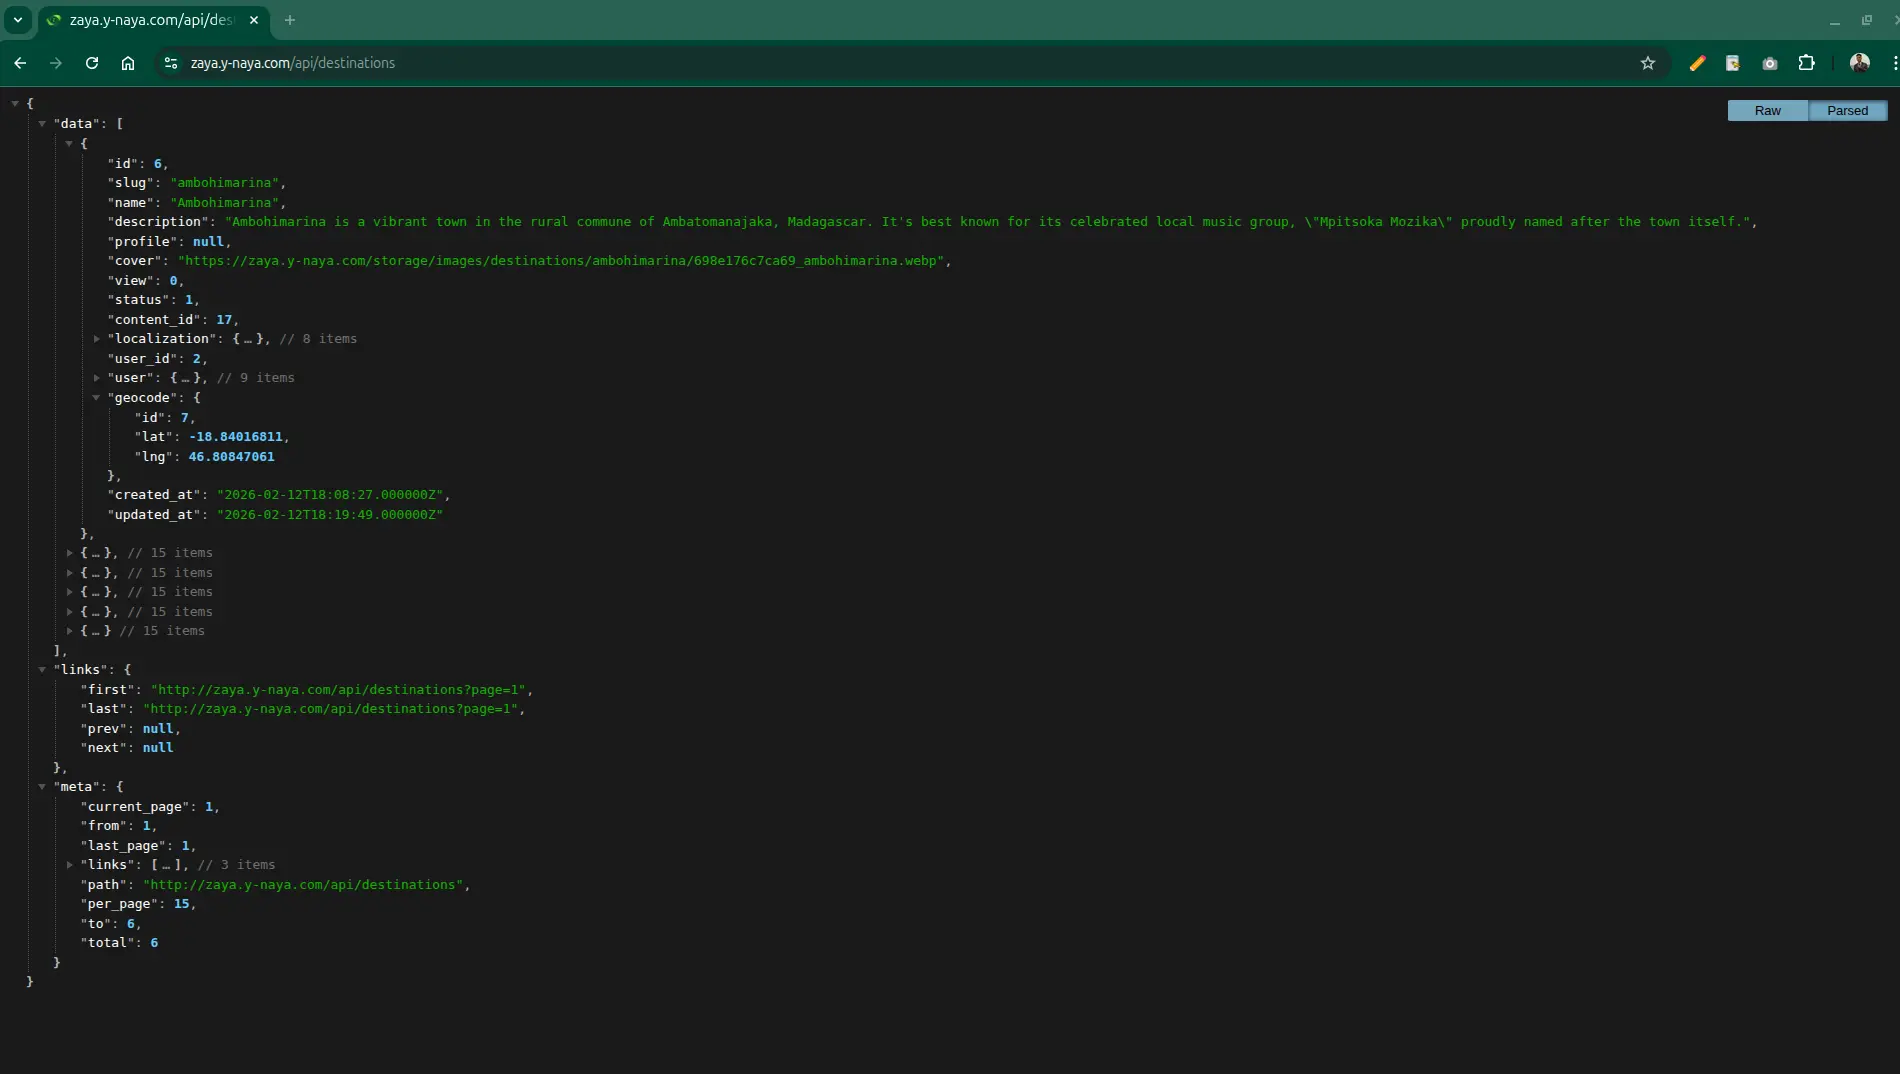The width and height of the screenshot is (1900, 1074).
Task: Open a new browser tab
Action: tap(290, 20)
